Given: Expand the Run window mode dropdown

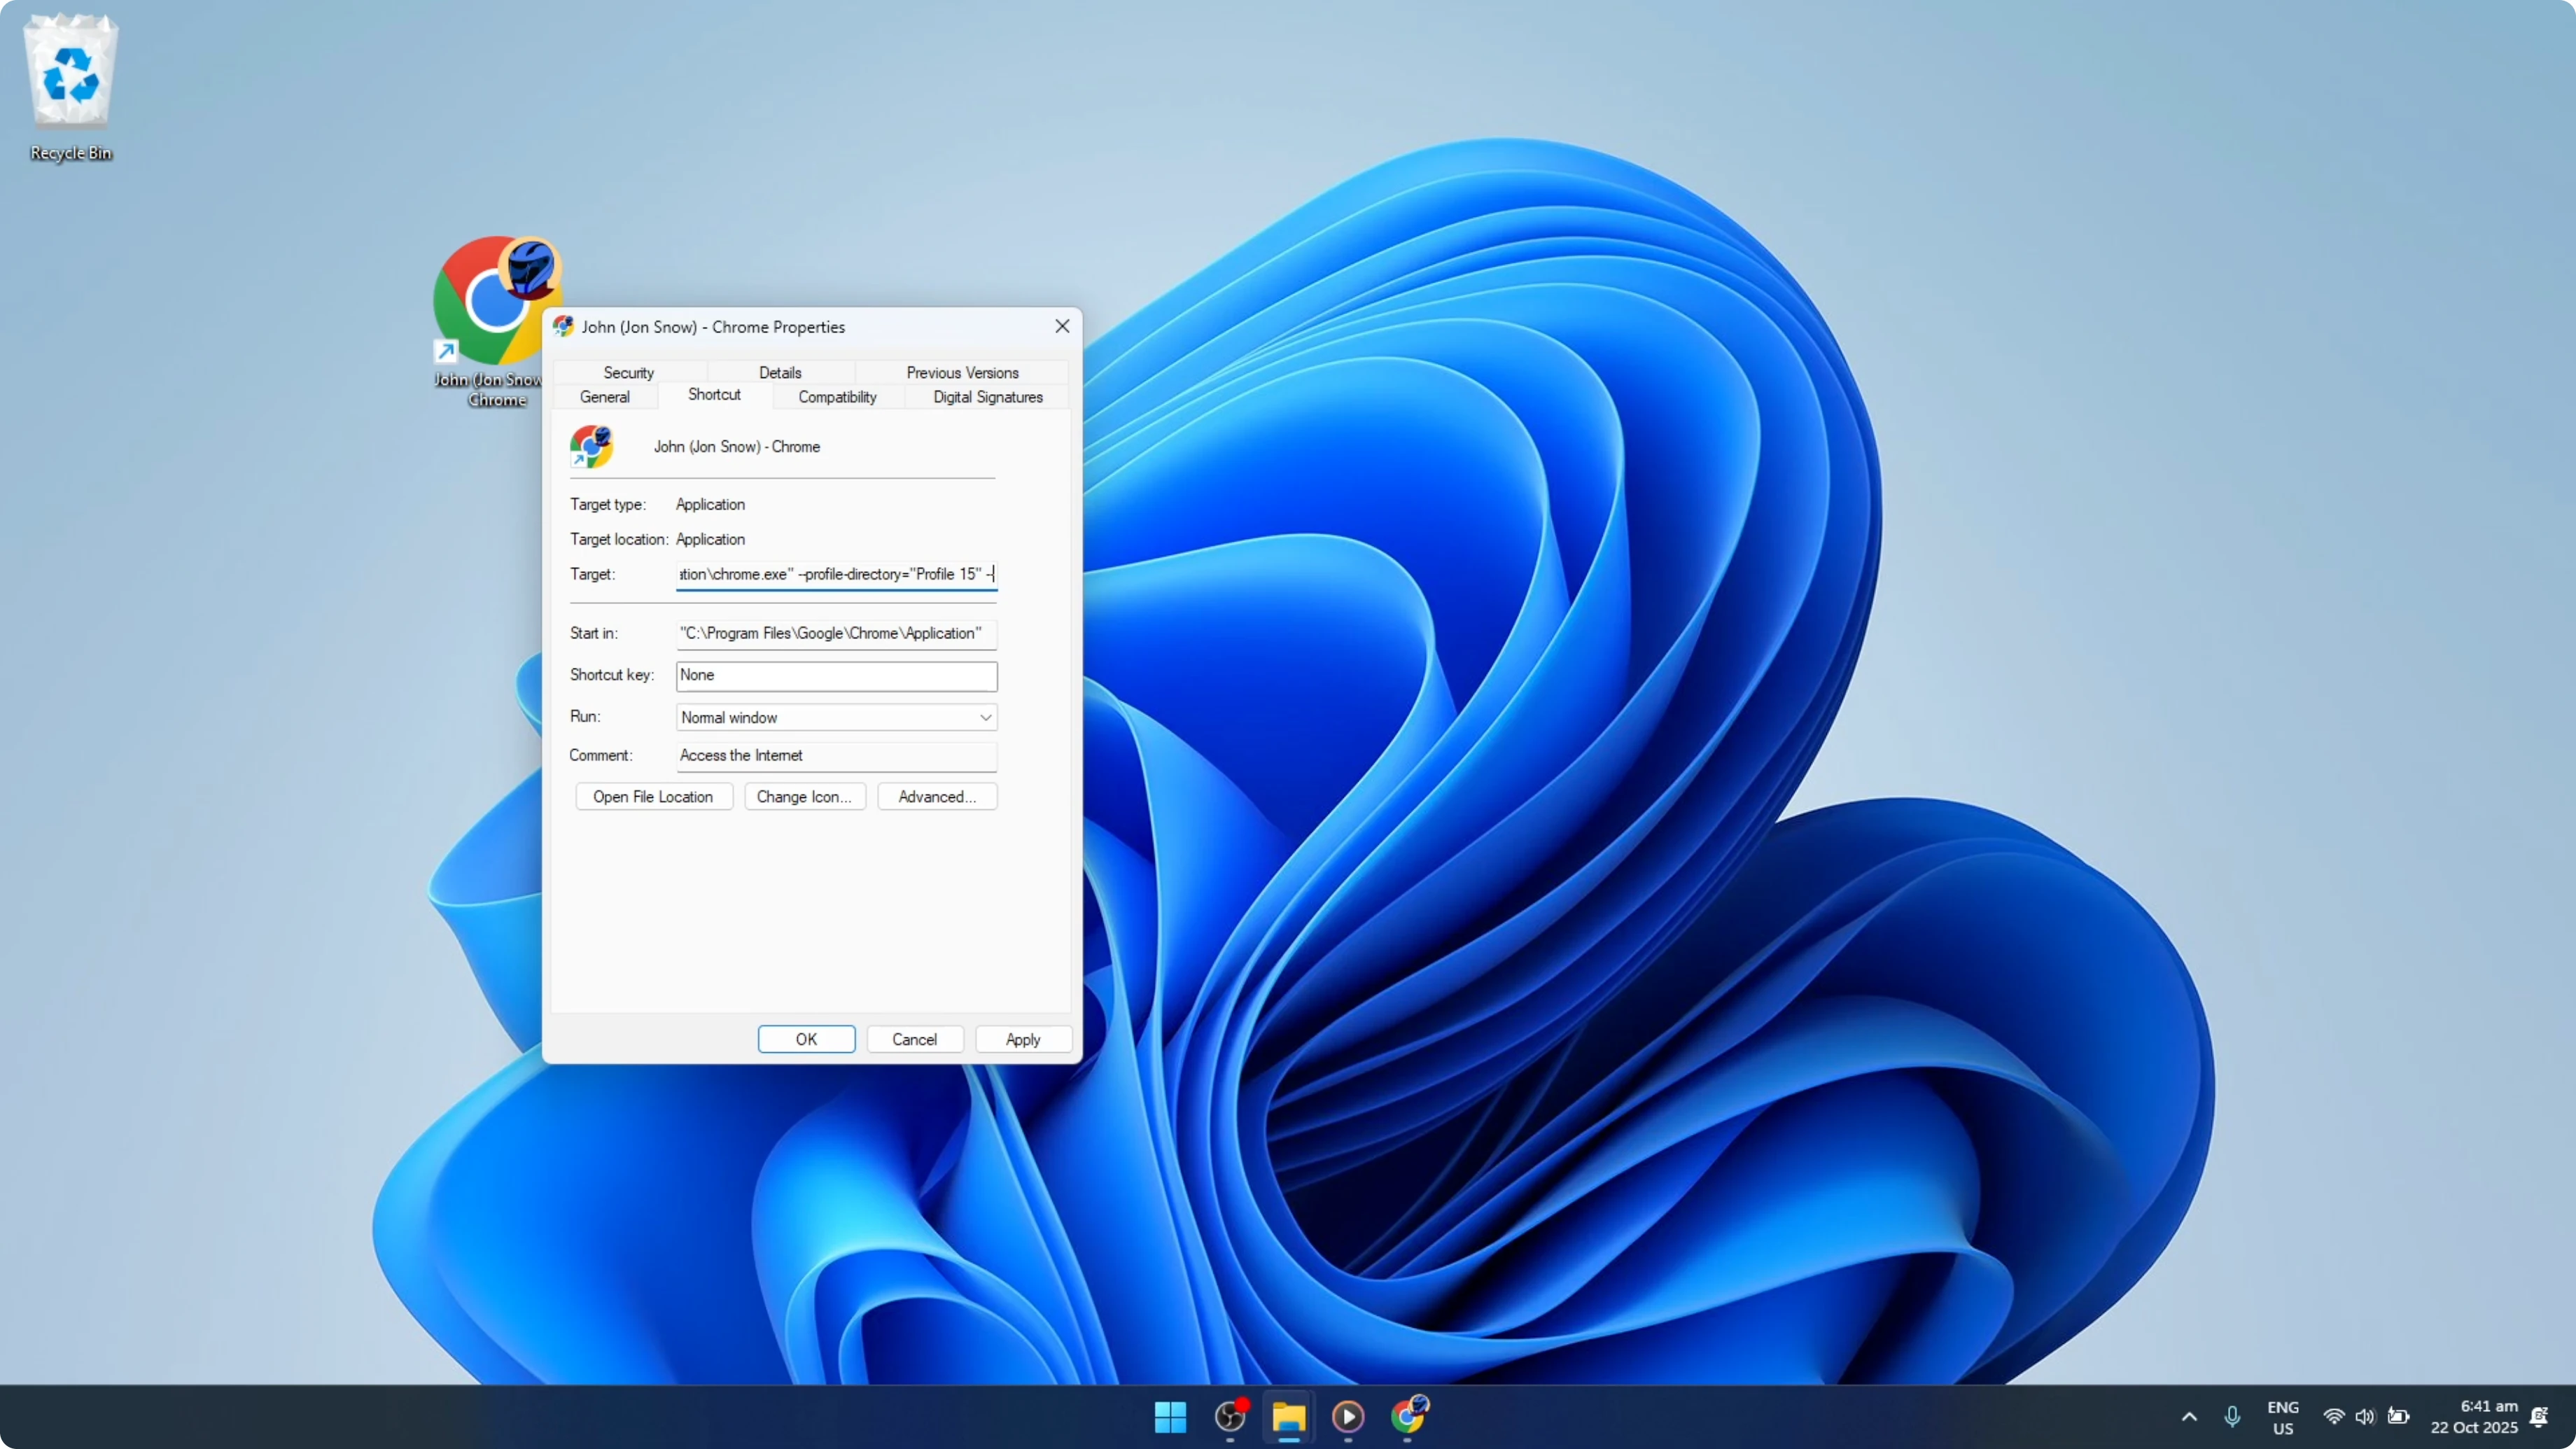Looking at the screenshot, I should point(836,717).
